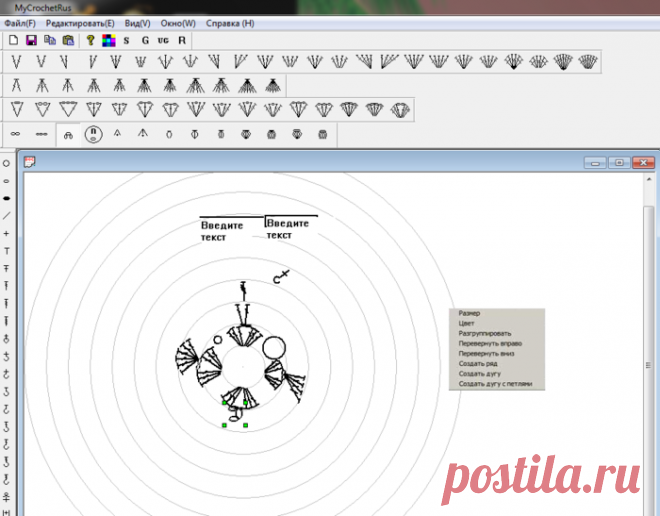
Task: Click the document icon in child window title
Action: click(x=29, y=162)
